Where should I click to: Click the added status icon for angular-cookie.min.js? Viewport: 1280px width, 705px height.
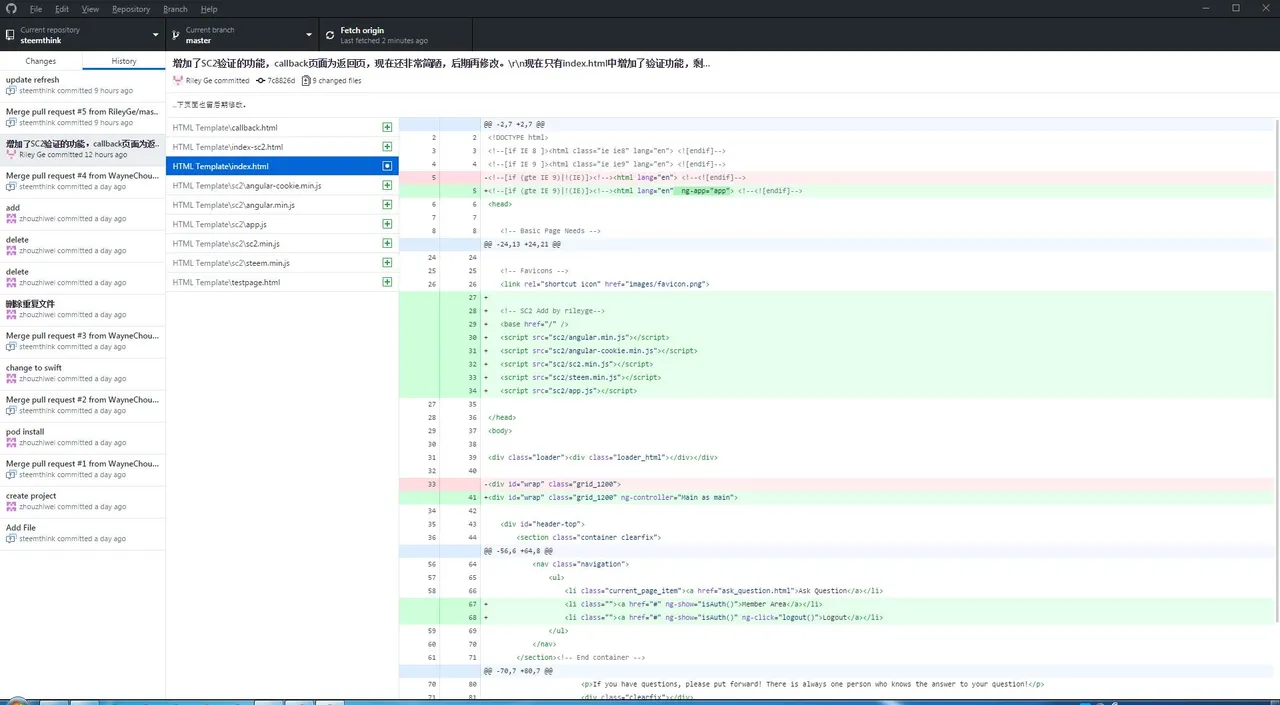(387, 186)
